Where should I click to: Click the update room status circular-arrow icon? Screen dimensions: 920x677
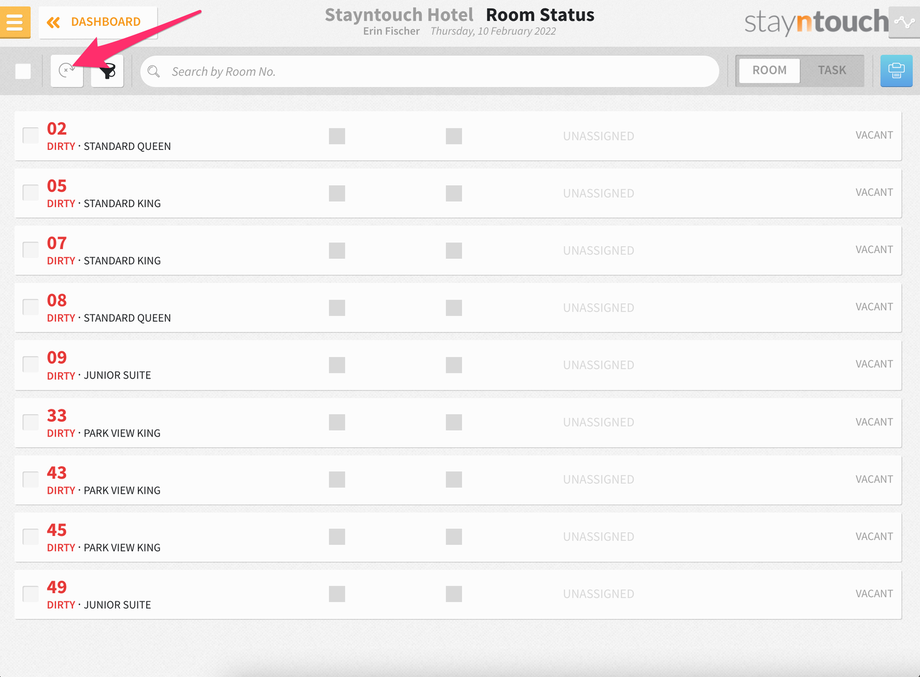67,71
